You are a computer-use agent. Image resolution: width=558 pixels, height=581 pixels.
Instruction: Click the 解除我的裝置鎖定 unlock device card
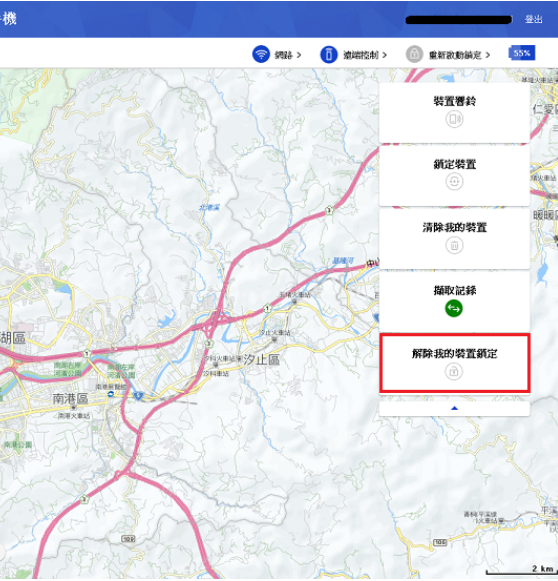tap(455, 363)
